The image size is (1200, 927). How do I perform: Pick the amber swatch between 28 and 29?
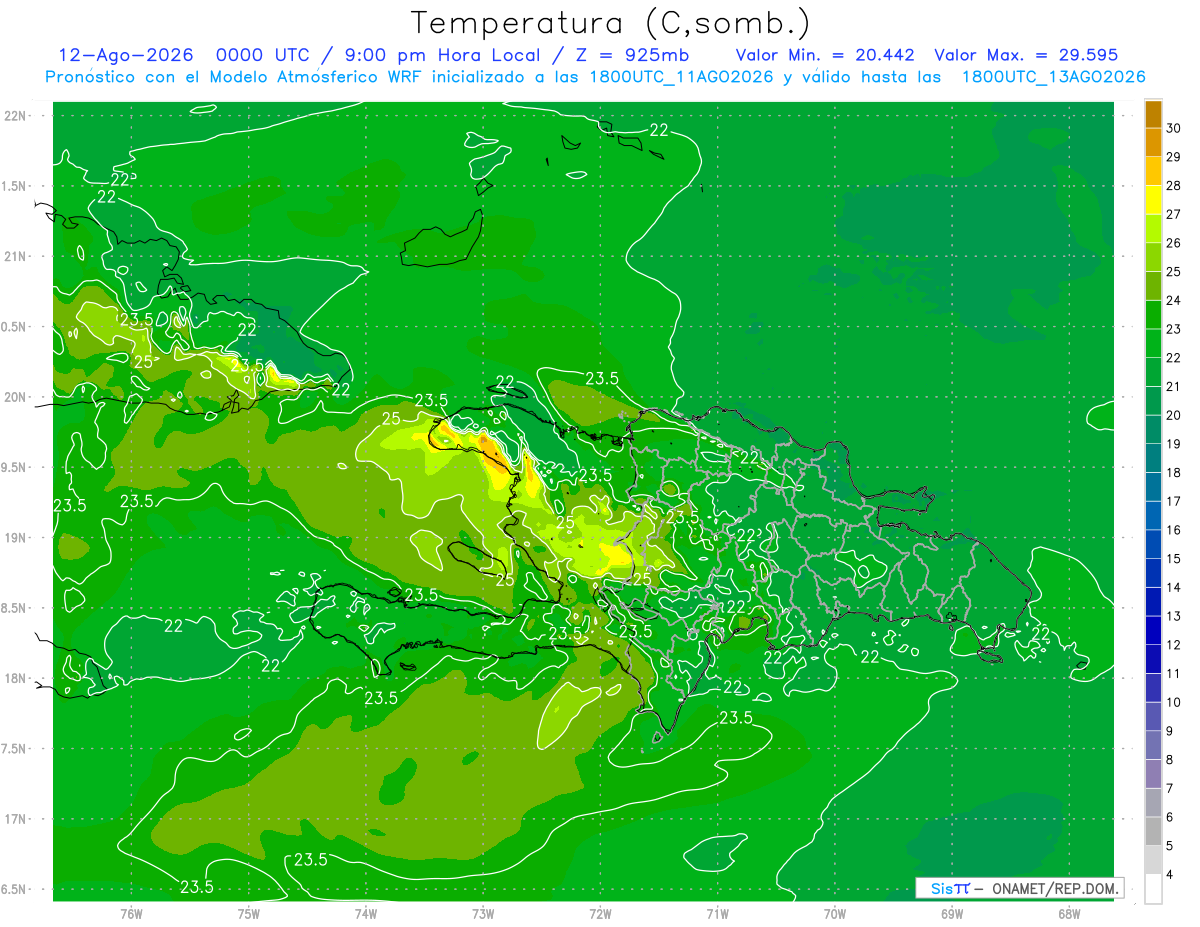pos(1153,172)
